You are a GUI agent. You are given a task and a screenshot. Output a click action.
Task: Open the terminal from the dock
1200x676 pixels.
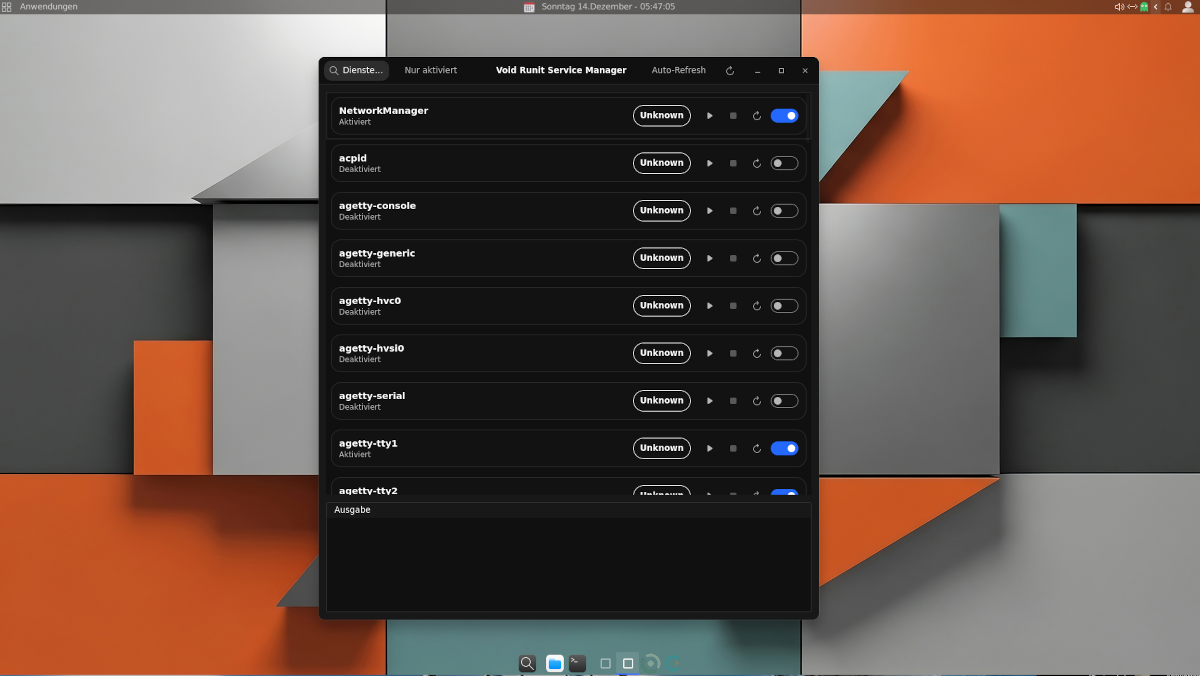point(578,663)
